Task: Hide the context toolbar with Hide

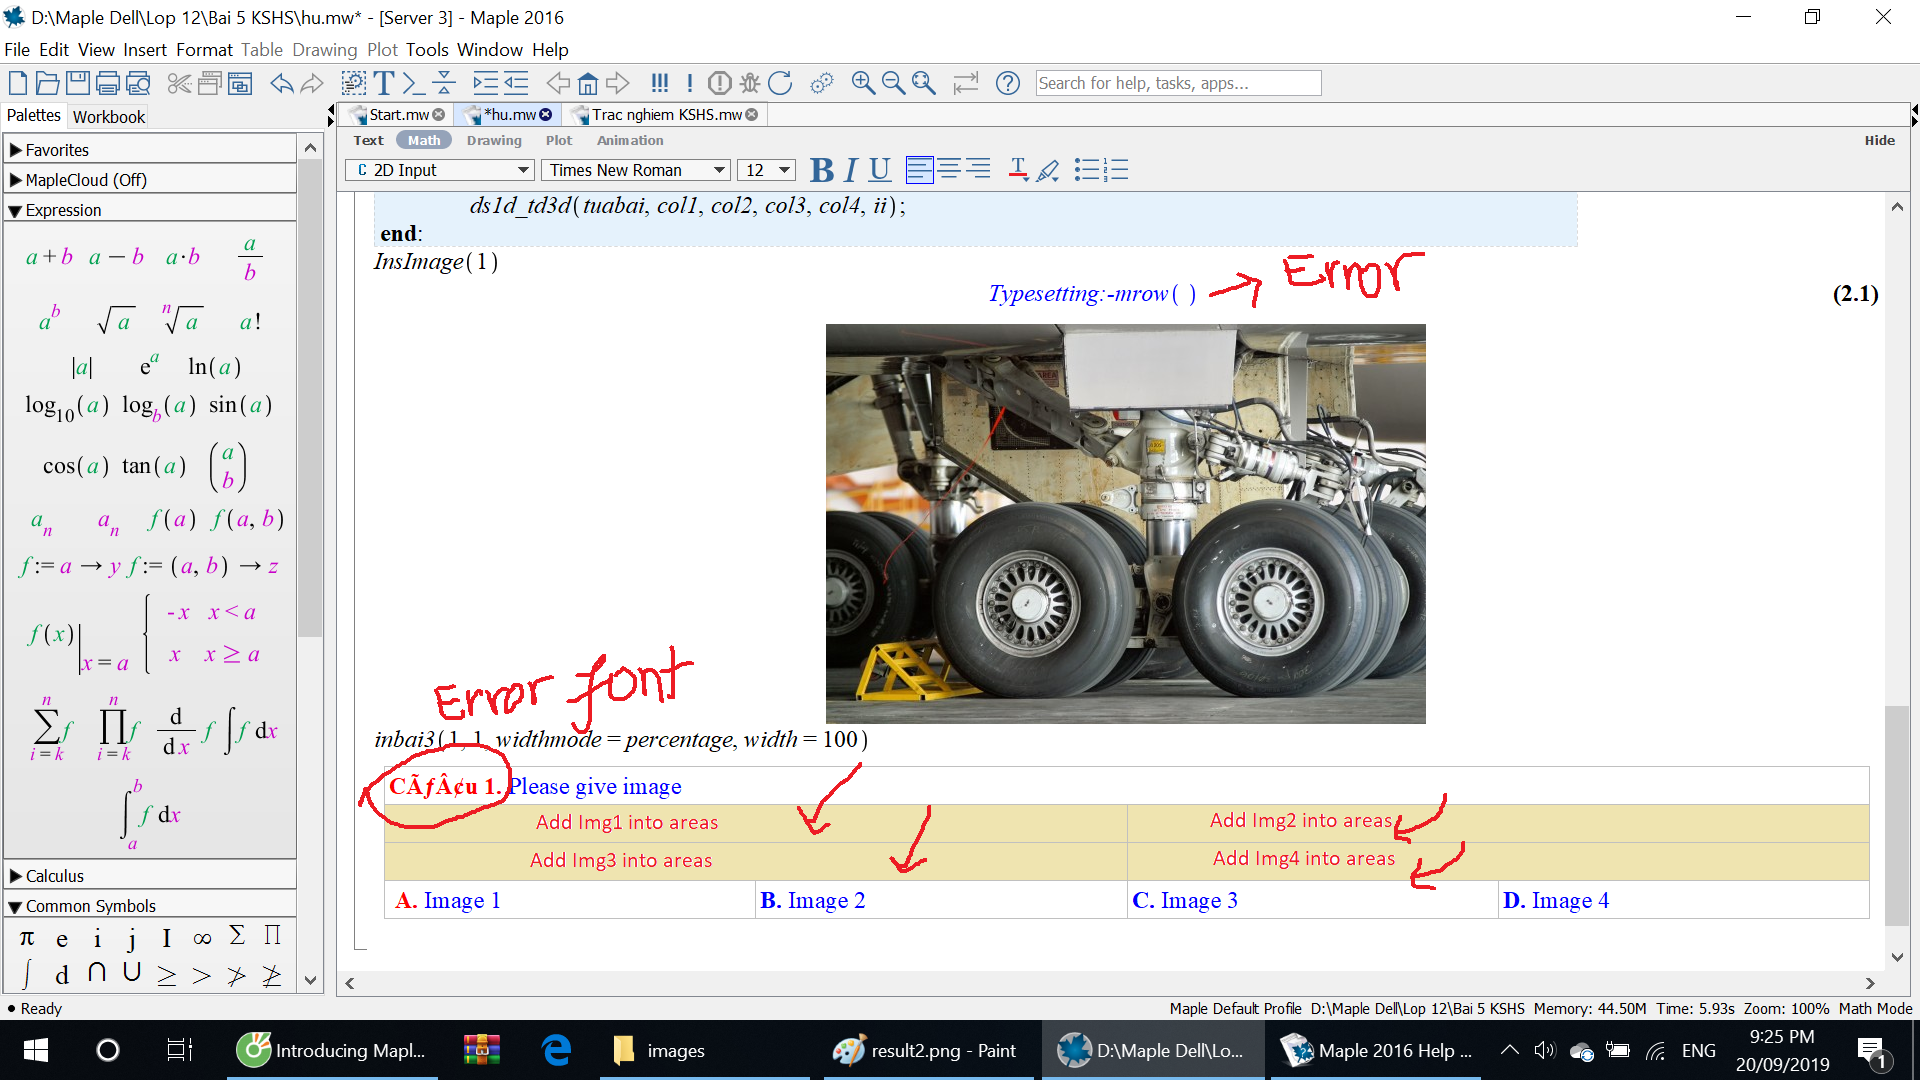Action: (1879, 141)
